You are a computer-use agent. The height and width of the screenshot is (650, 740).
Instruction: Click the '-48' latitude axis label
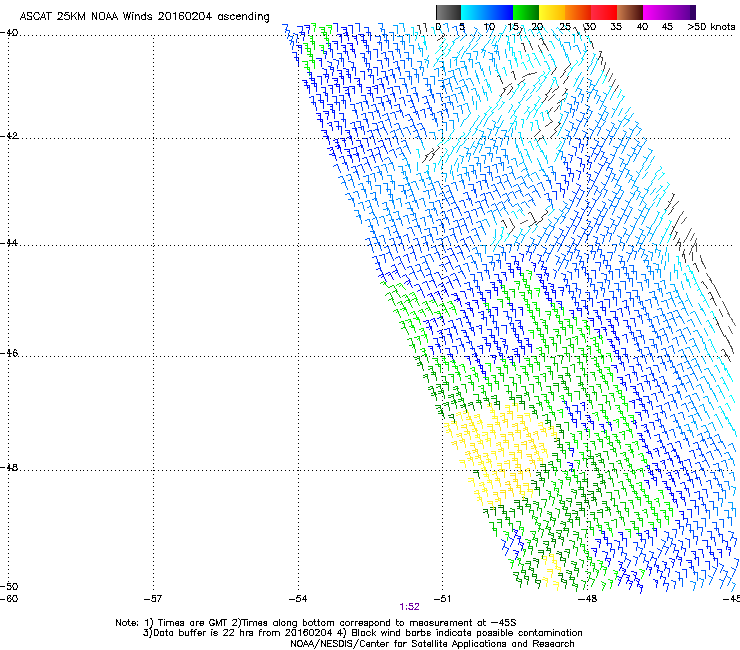pyautogui.click(x=9, y=467)
